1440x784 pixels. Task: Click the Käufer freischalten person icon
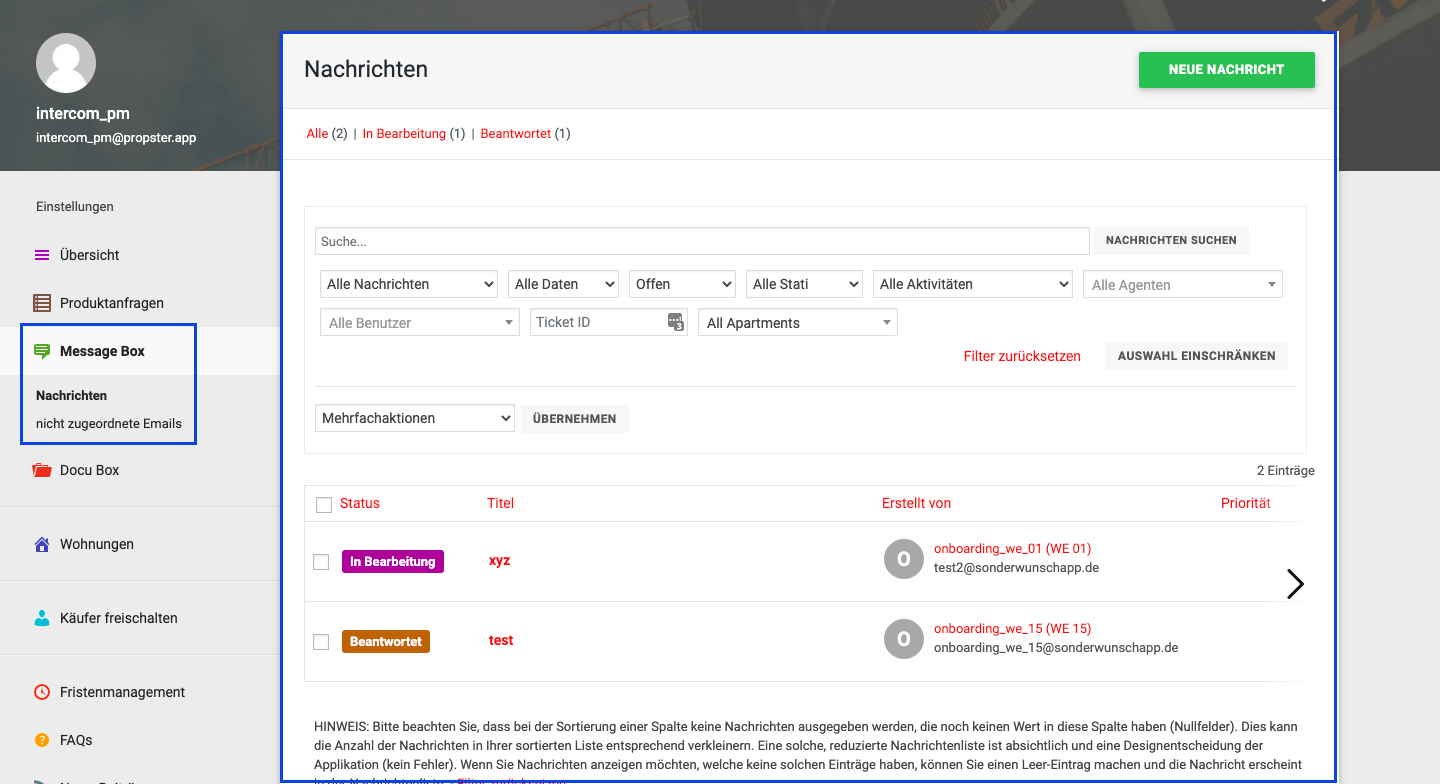[42, 618]
